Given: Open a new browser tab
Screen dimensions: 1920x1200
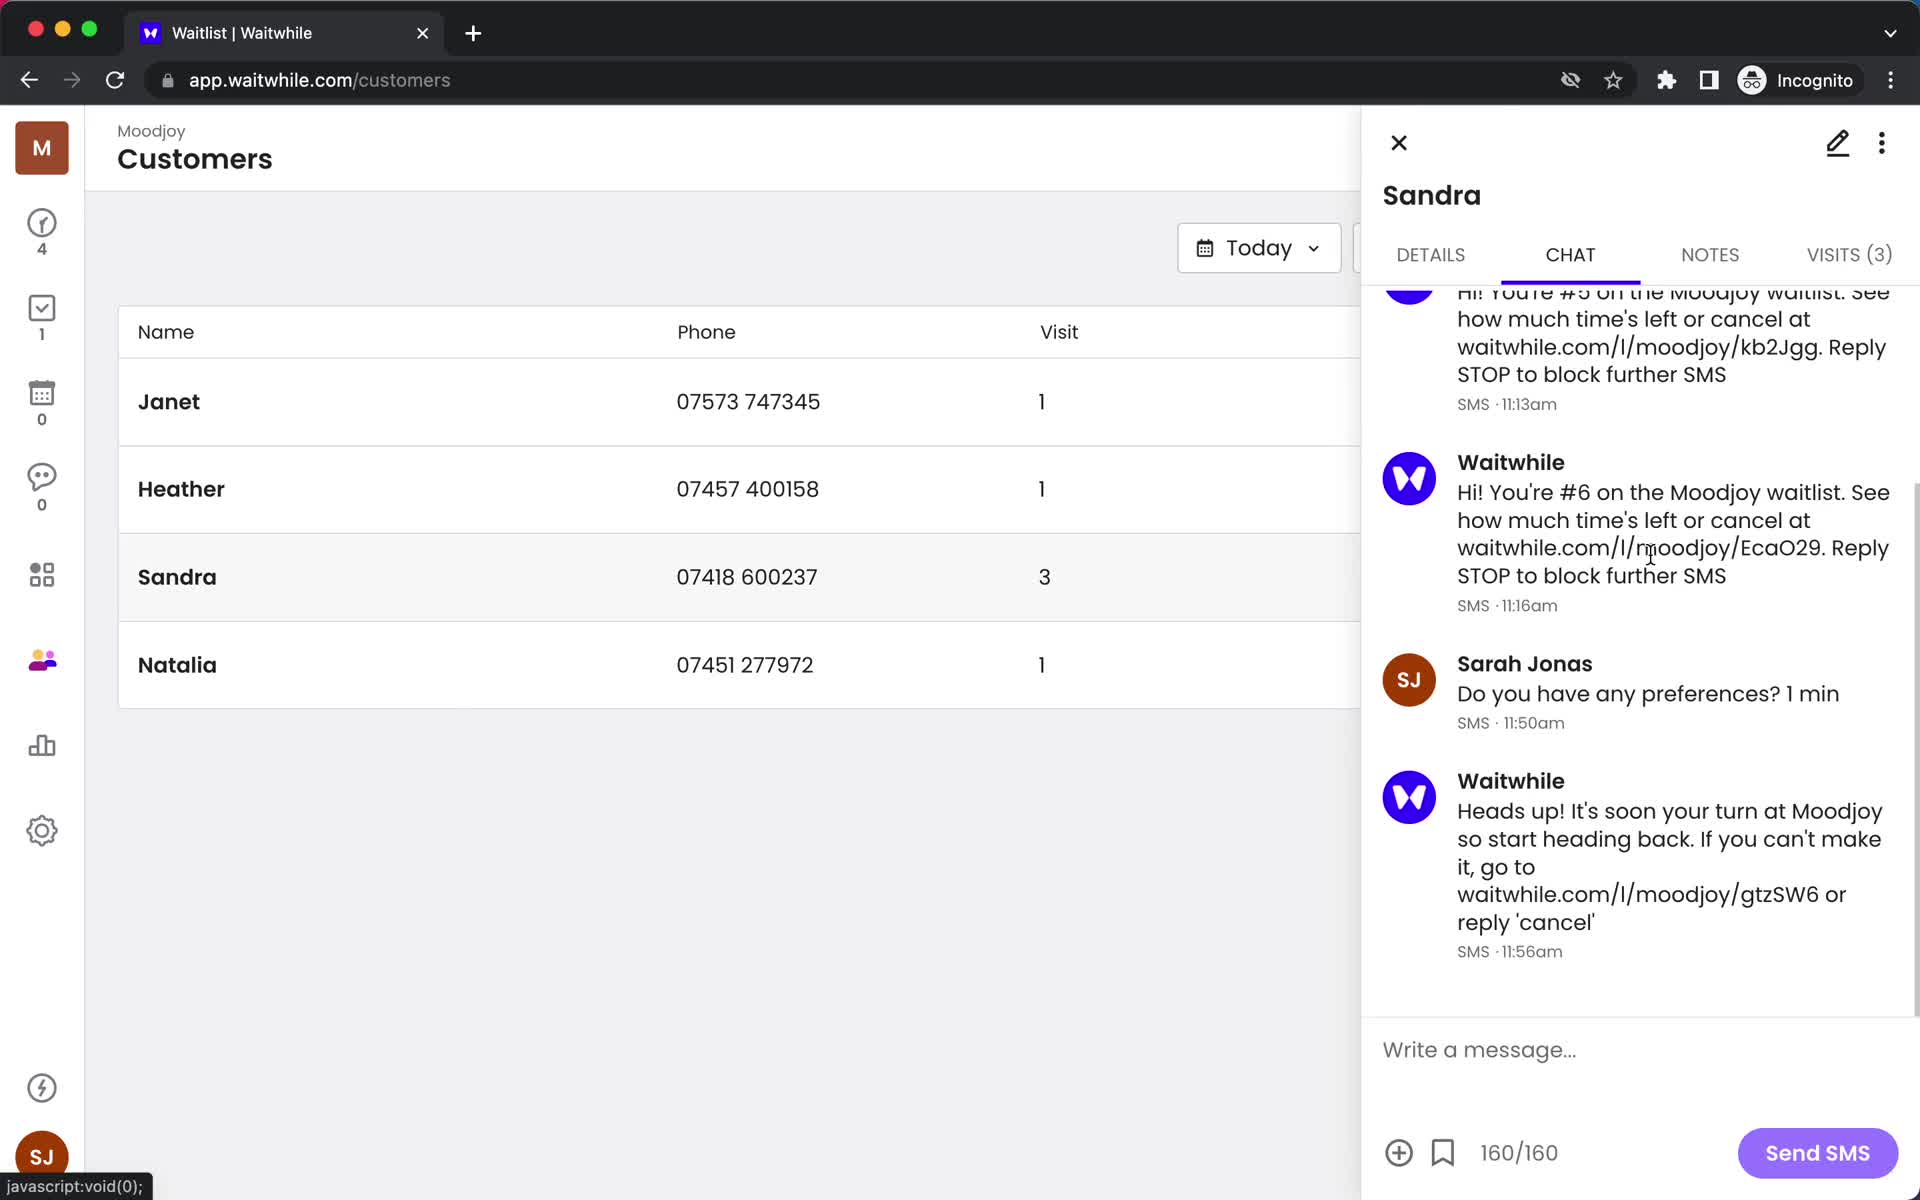Looking at the screenshot, I should point(473,33).
